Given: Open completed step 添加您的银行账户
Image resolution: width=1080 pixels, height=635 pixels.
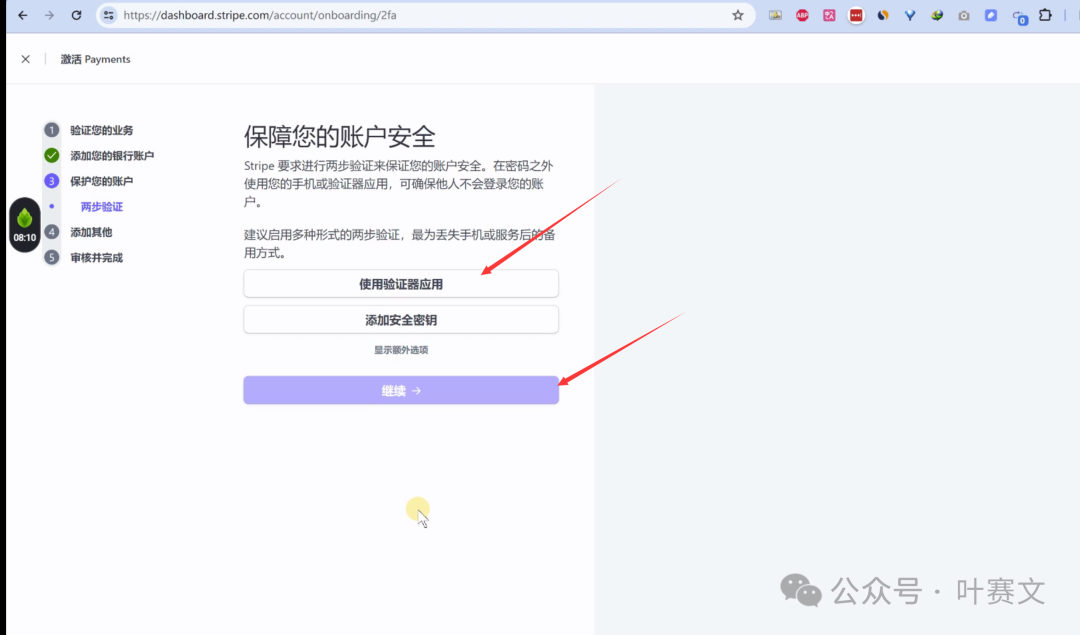Looking at the screenshot, I should point(111,156).
